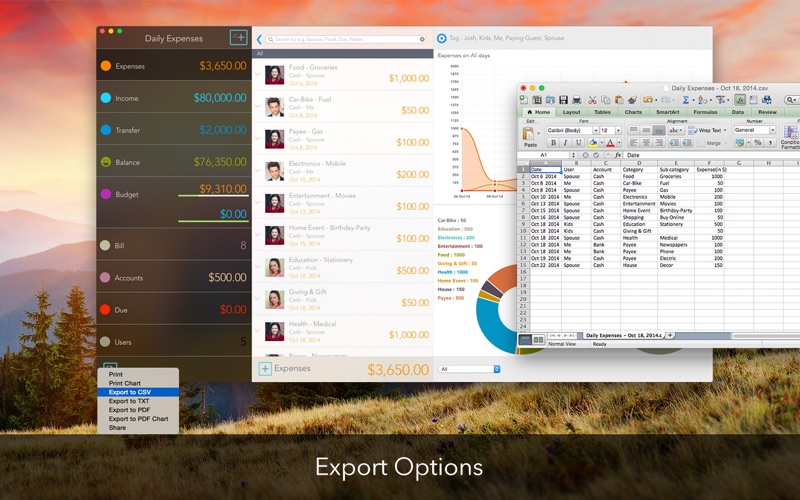Click Excel's new workbook icon

pos(523,100)
